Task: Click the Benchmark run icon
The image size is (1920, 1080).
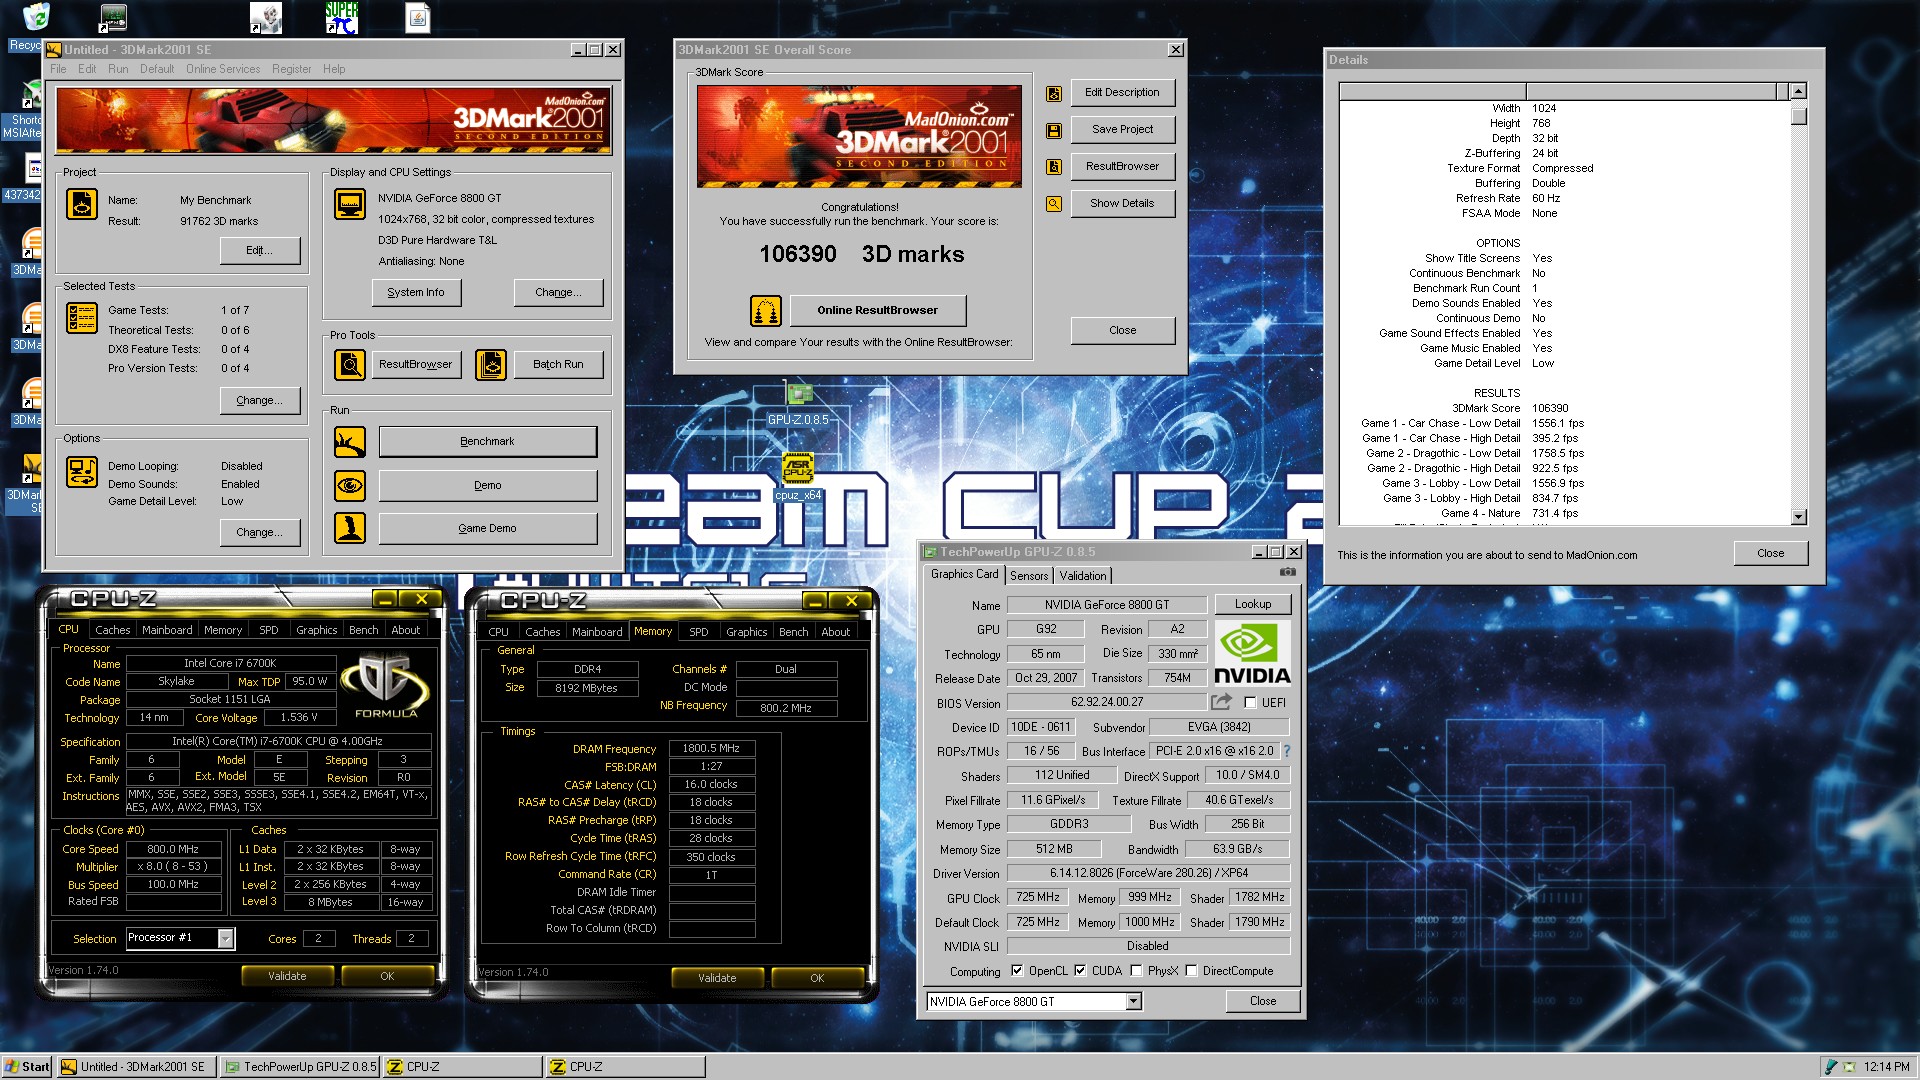Action: point(350,442)
